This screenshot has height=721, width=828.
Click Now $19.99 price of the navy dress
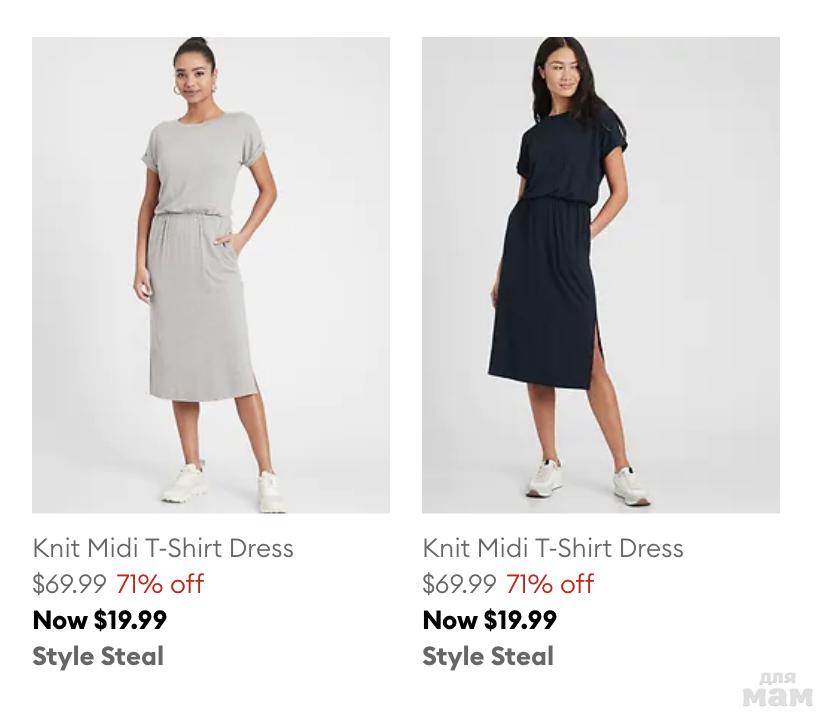pyautogui.click(x=489, y=620)
